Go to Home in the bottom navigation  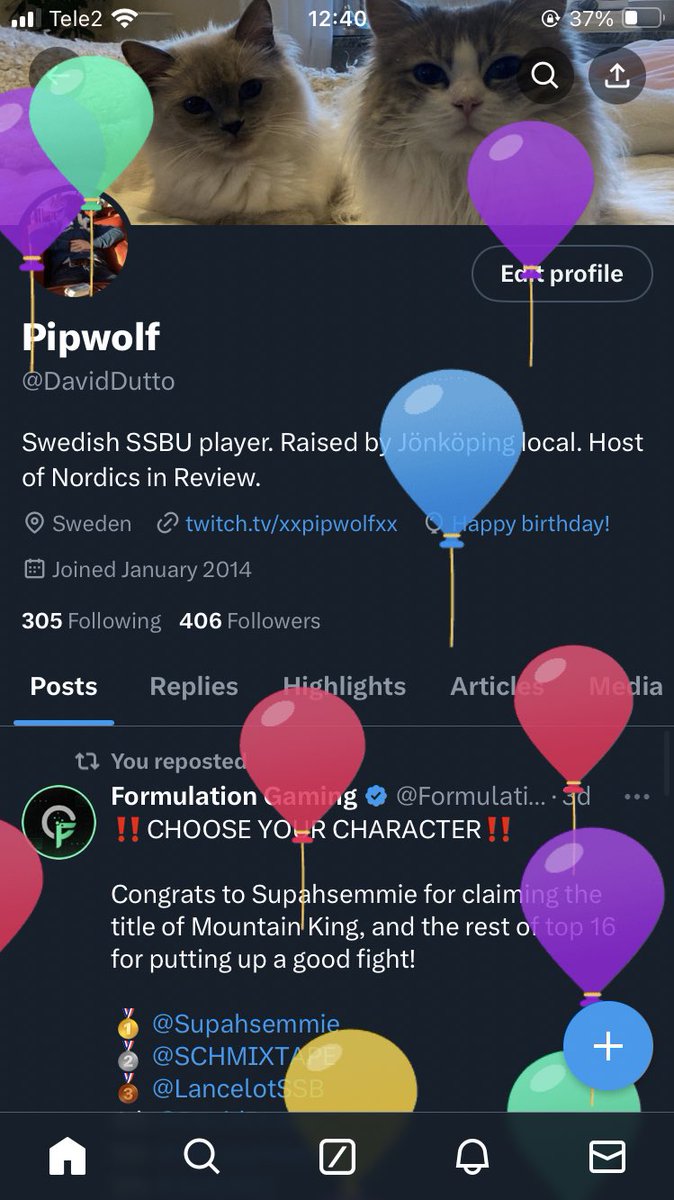pos(68,1156)
